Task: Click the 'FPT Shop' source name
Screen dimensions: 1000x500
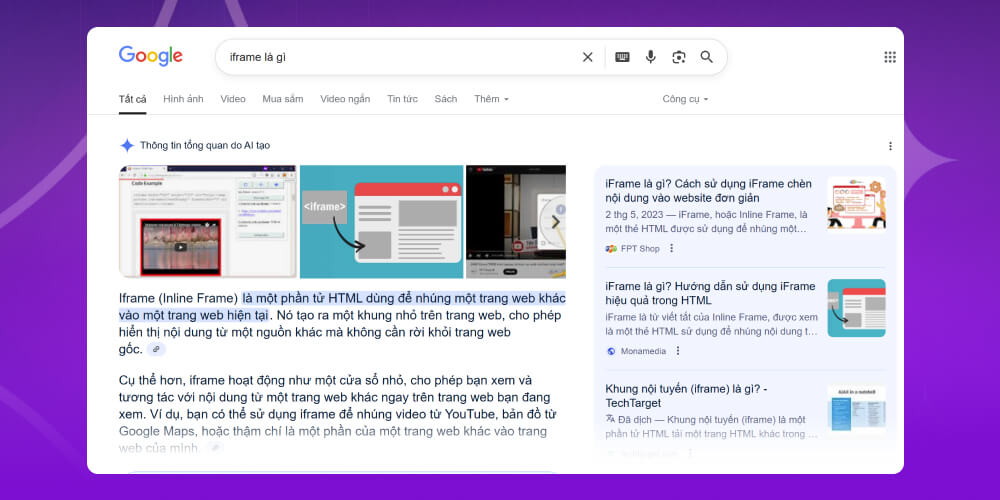Action: click(640, 249)
